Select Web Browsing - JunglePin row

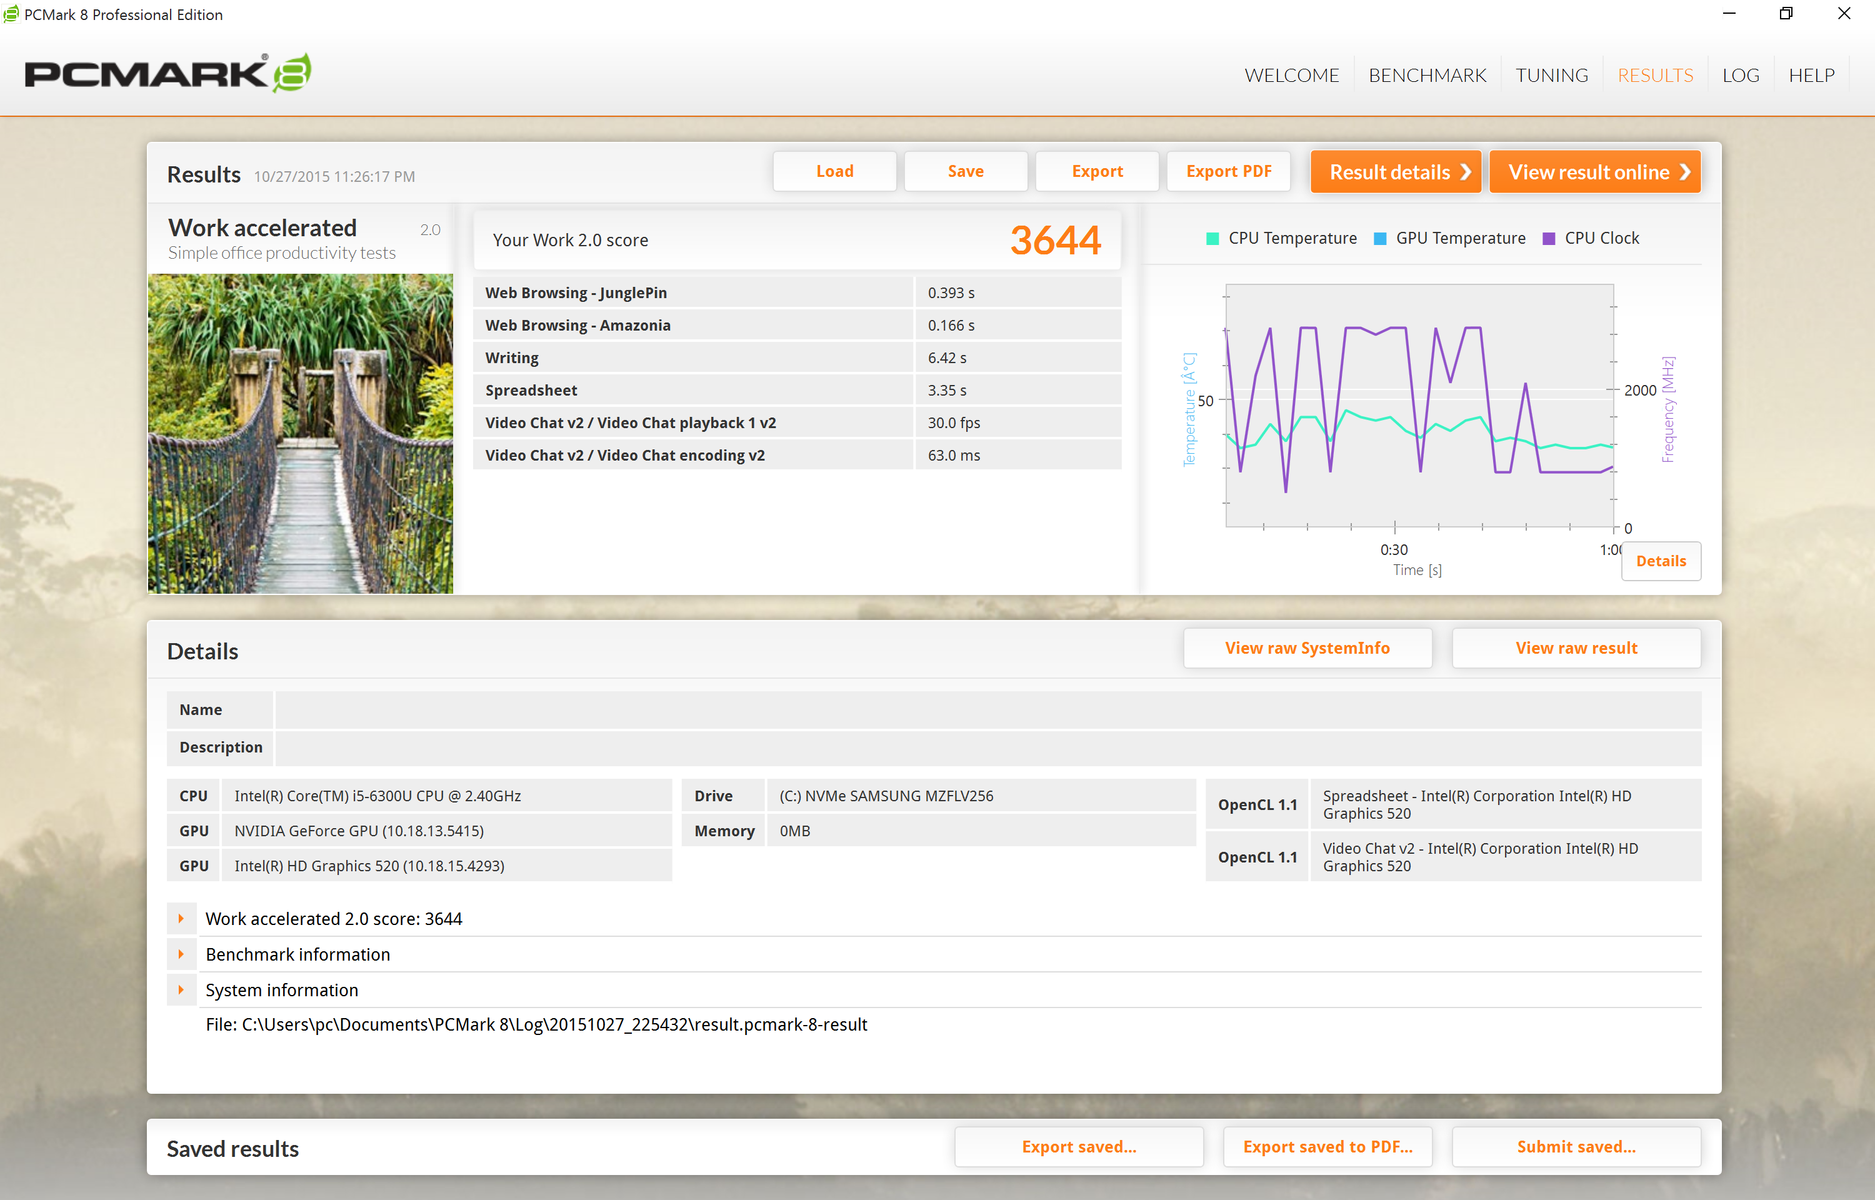point(797,293)
